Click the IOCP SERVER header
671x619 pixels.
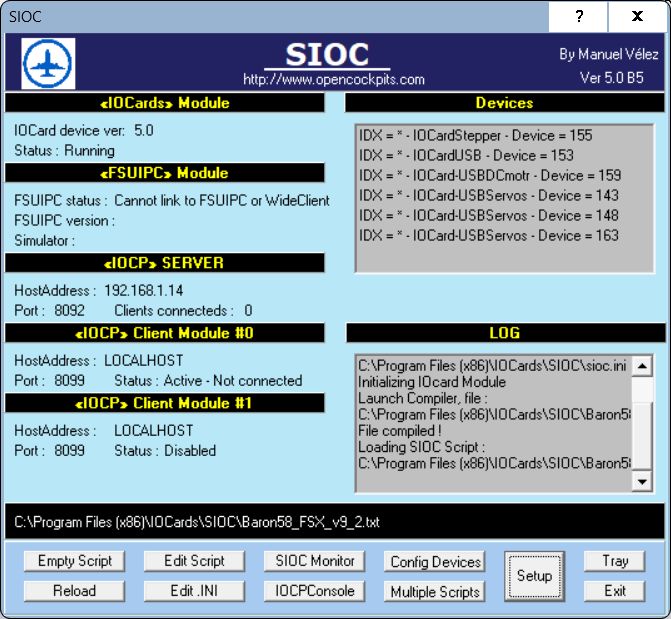(x=165, y=263)
